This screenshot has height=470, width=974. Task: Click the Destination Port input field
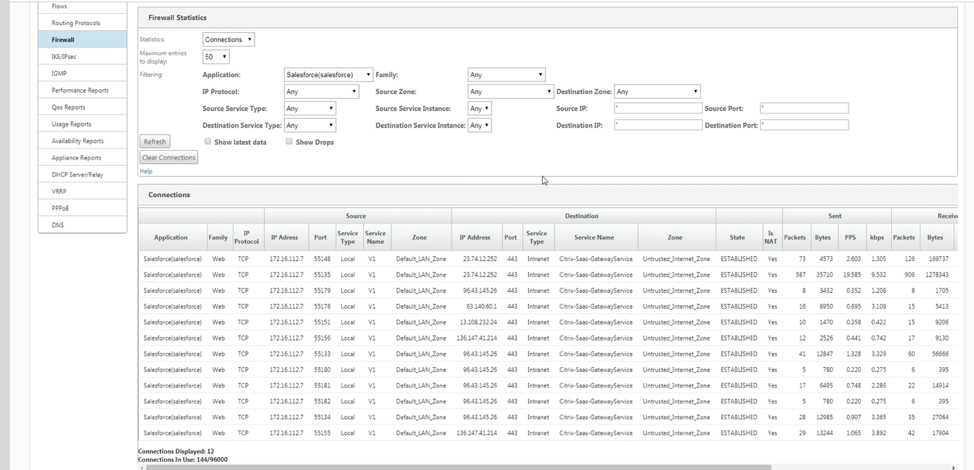(x=804, y=125)
